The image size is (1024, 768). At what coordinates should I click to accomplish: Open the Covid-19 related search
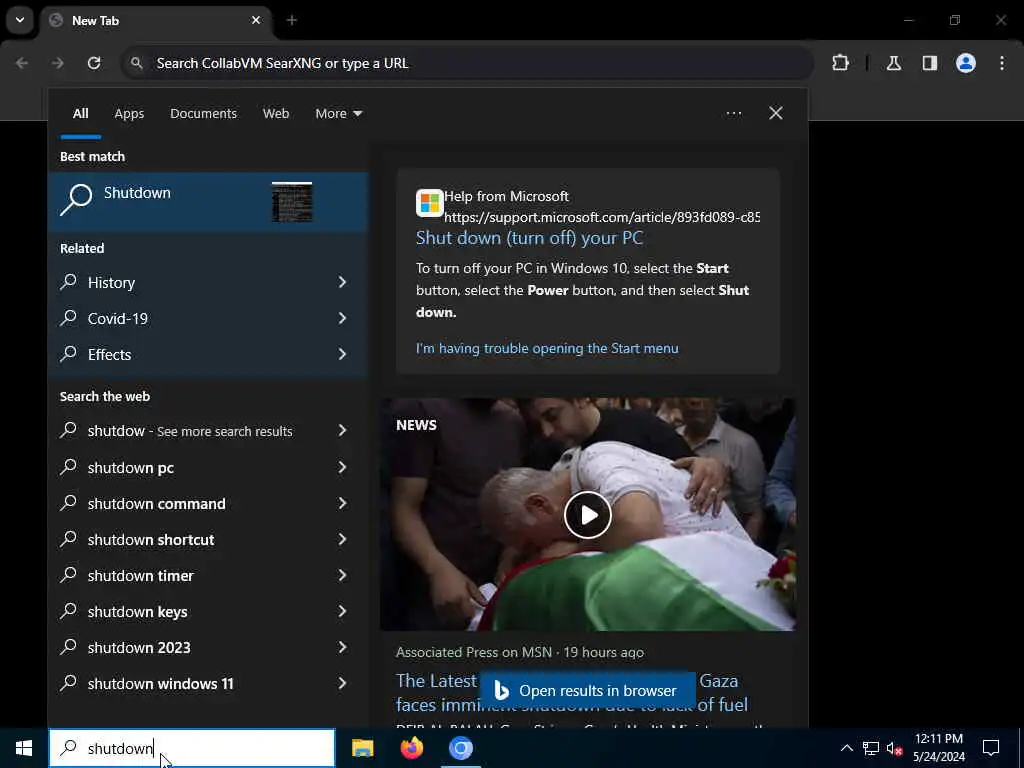point(118,318)
